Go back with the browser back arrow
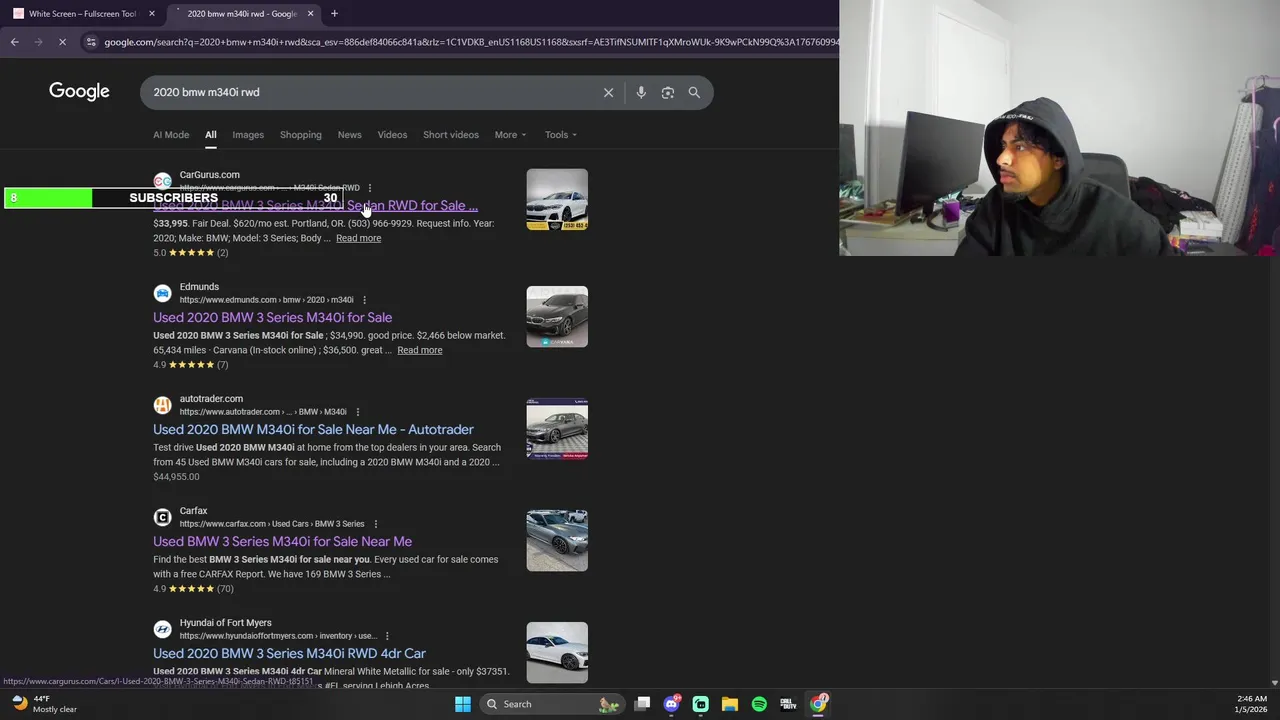Viewport: 1280px width, 720px height. [x=14, y=42]
